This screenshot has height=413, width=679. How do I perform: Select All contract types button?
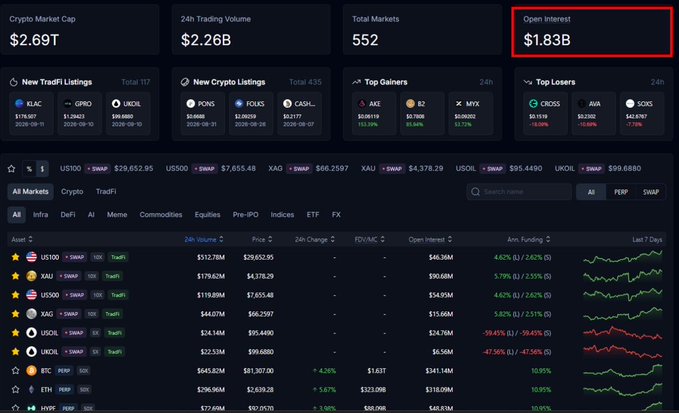[591, 192]
